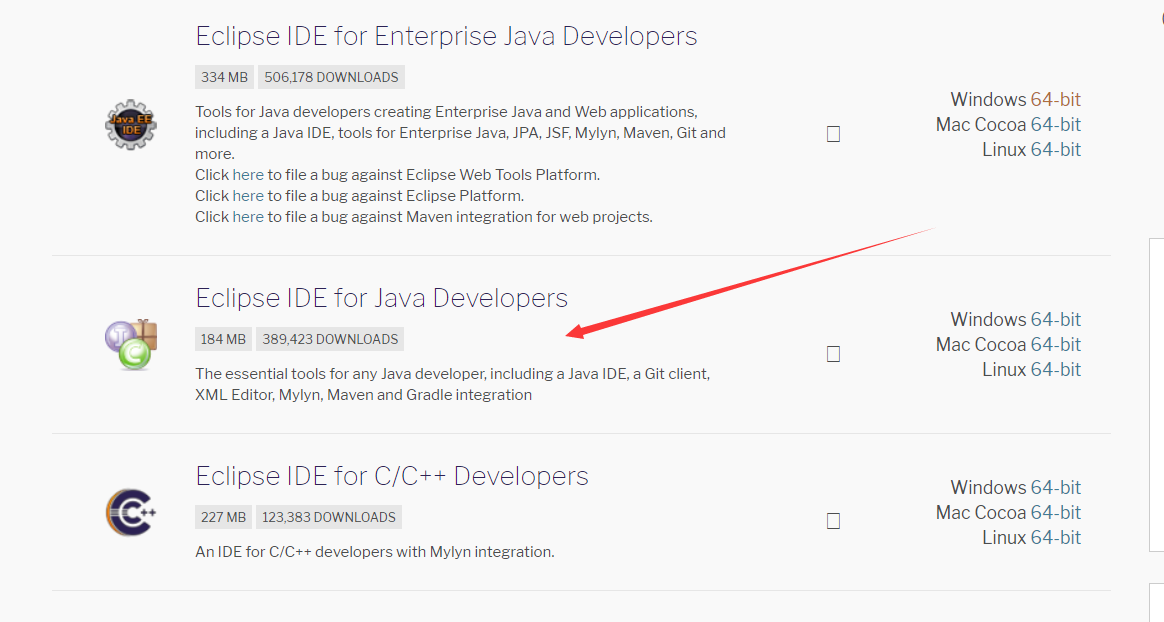Click the 334 MB size badge
The height and width of the screenshot is (622, 1164).
tap(224, 77)
